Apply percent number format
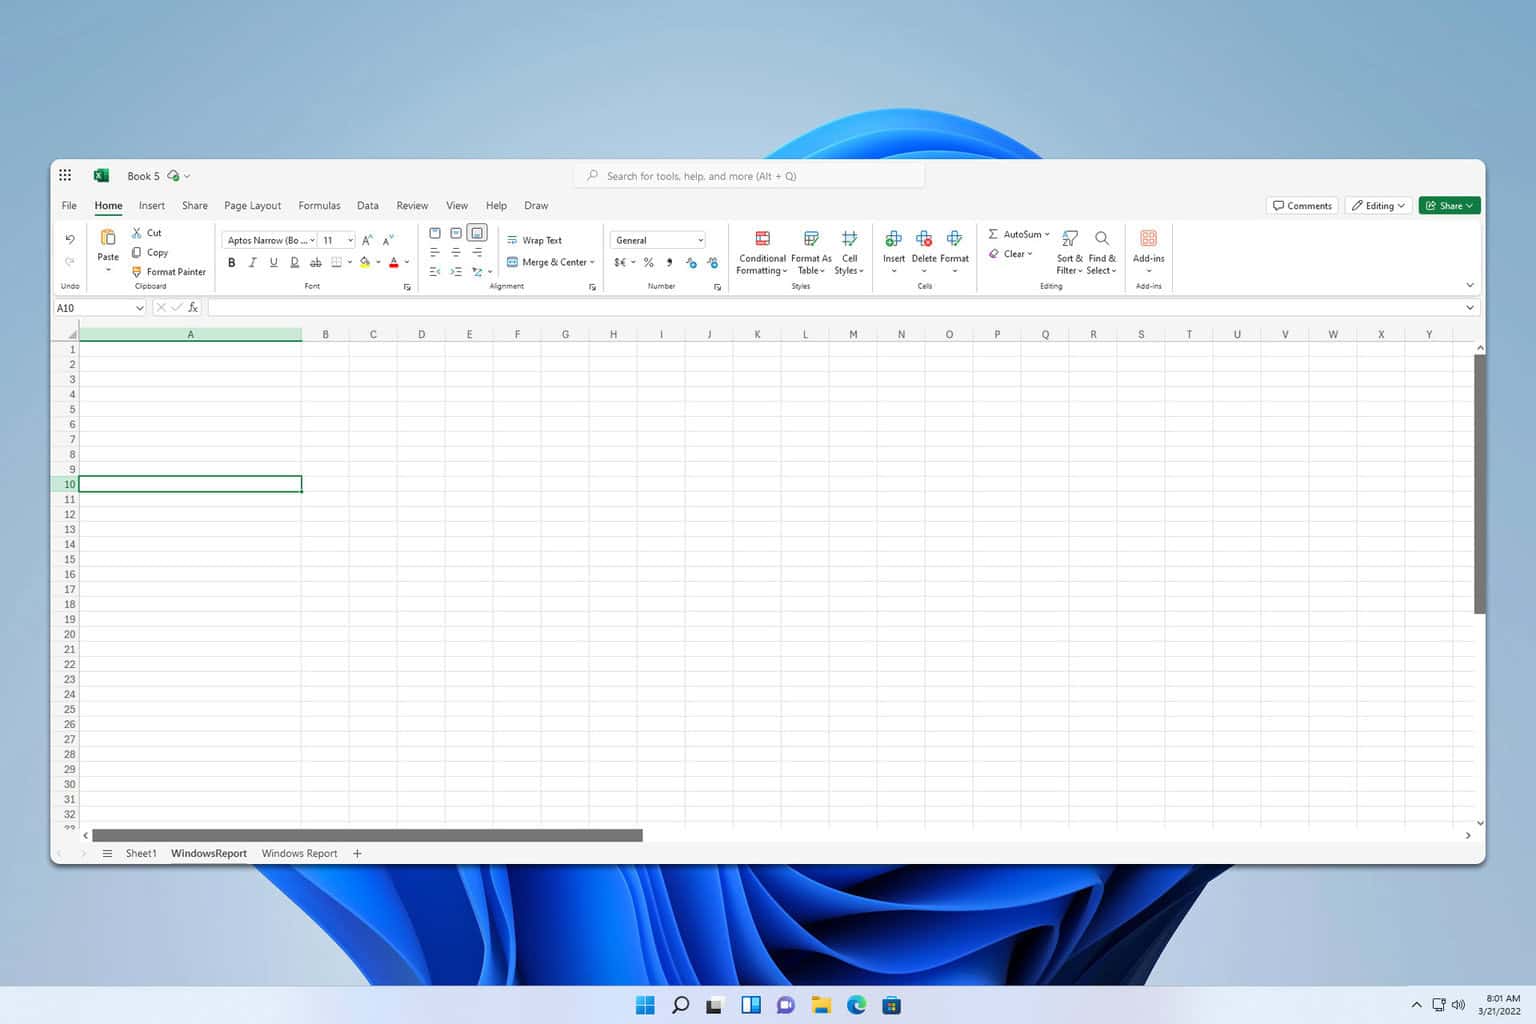 [648, 262]
